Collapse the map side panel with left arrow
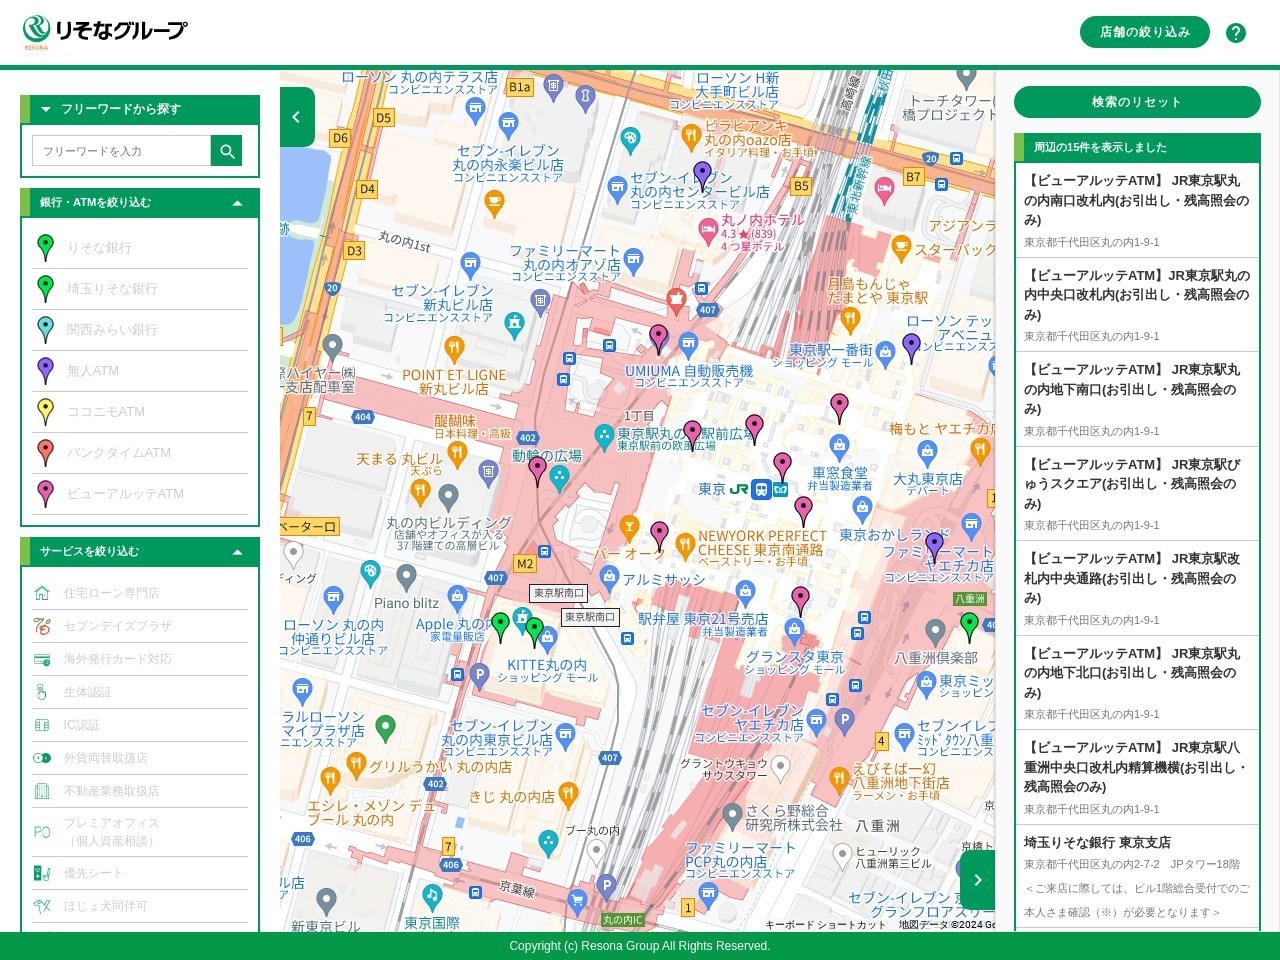1280x960 pixels. click(x=297, y=117)
